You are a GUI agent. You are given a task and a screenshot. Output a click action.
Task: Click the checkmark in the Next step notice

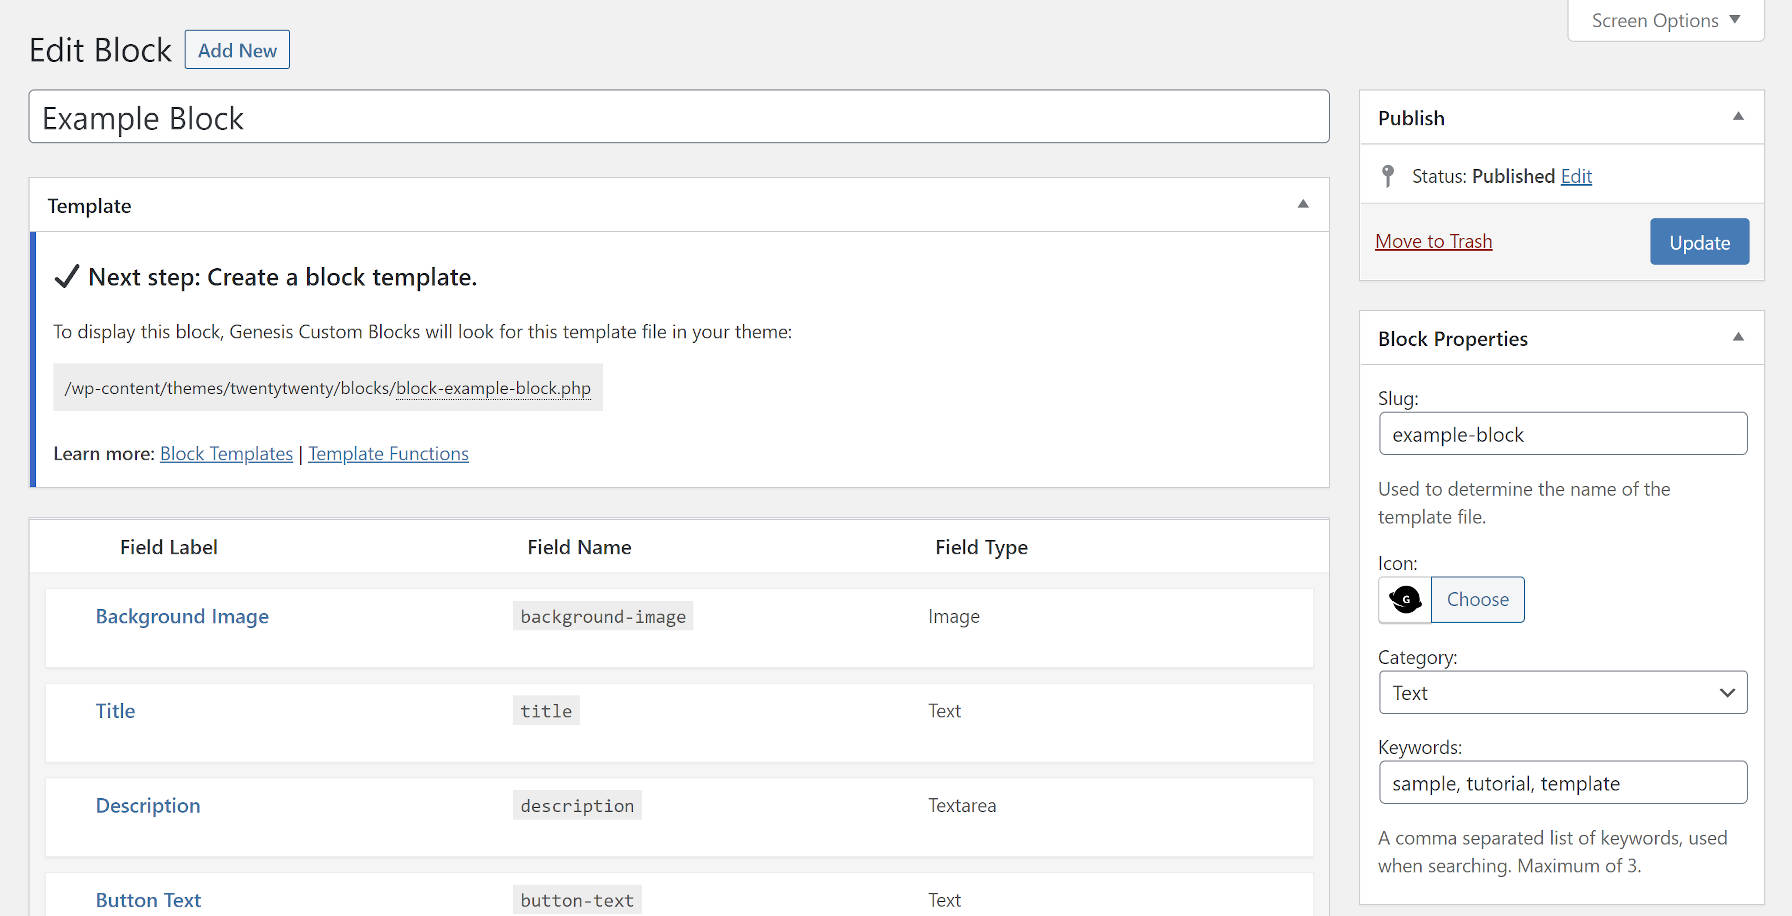tap(66, 276)
